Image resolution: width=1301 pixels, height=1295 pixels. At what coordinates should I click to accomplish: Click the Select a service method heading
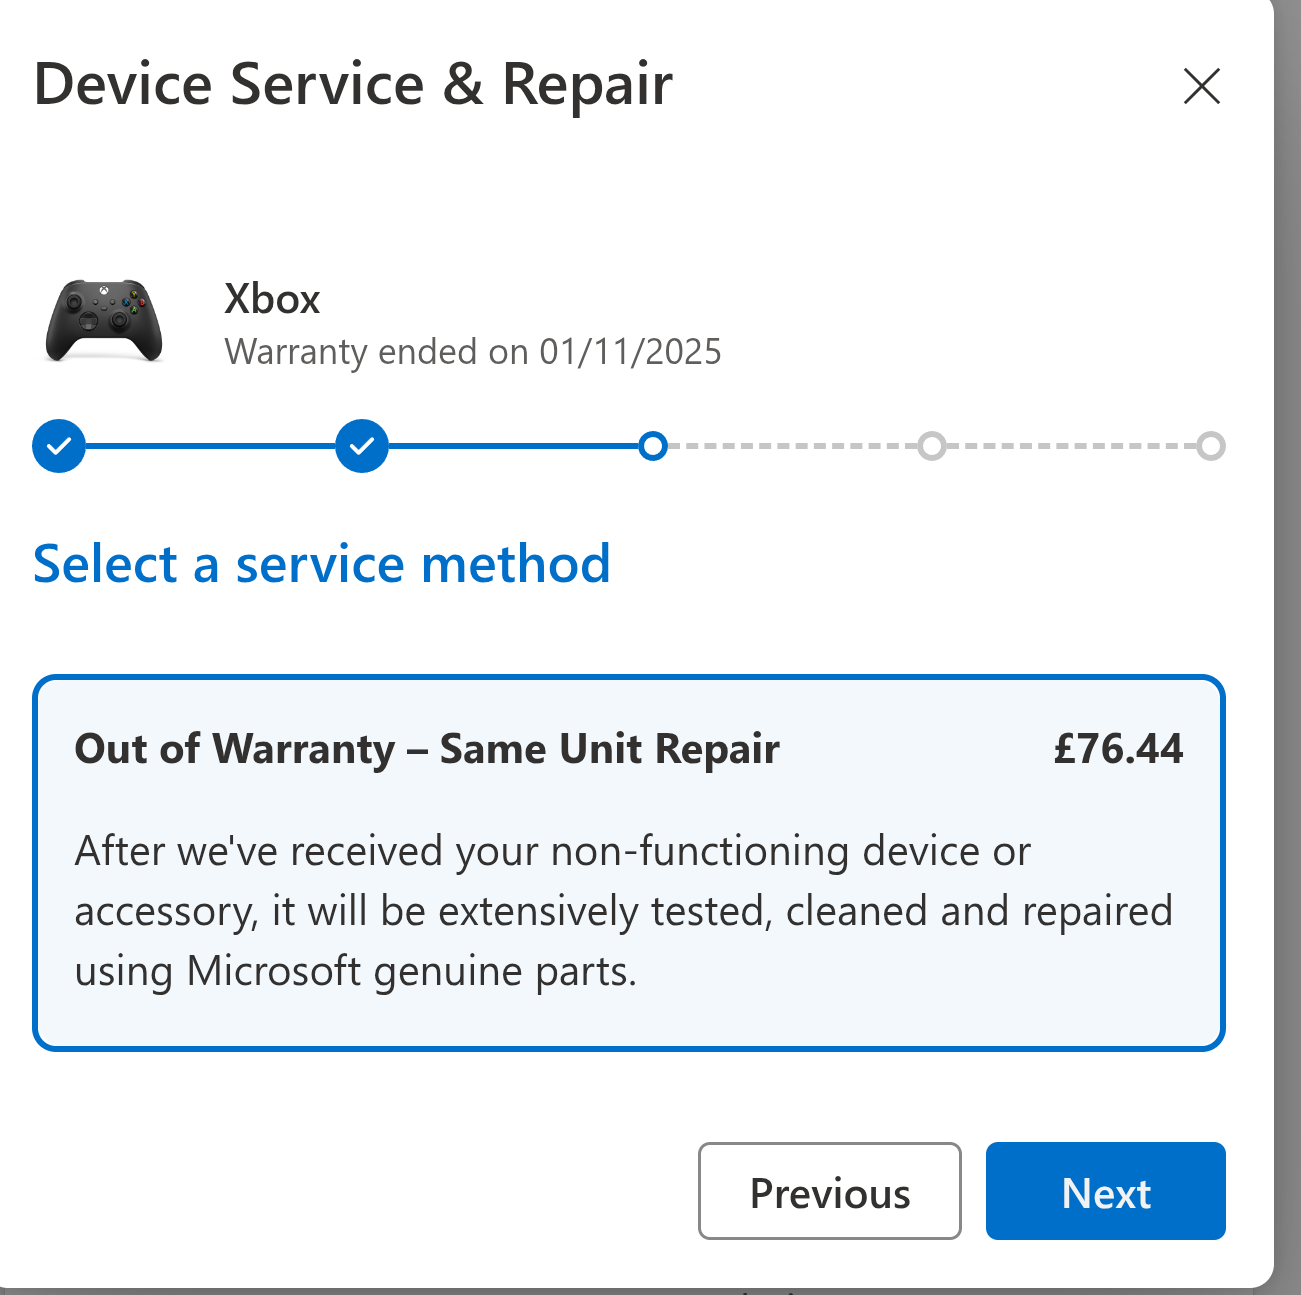(x=322, y=564)
